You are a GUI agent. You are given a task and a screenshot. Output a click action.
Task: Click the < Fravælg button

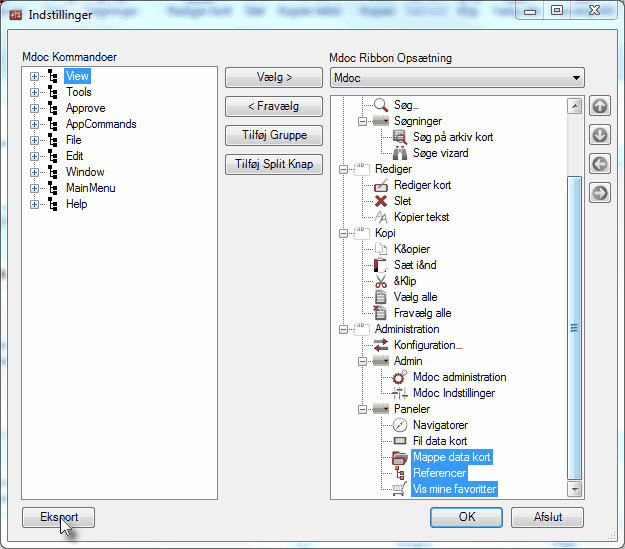274,106
